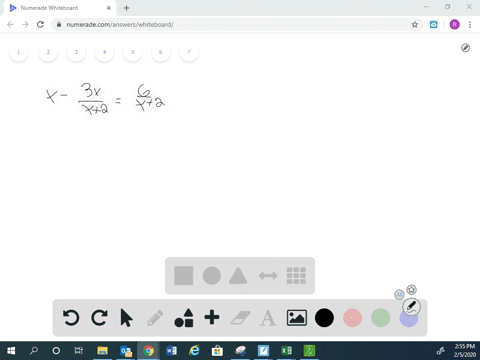This screenshot has height=360, width=480.
Task: Bookmark this page with the star
Action: tap(415, 24)
